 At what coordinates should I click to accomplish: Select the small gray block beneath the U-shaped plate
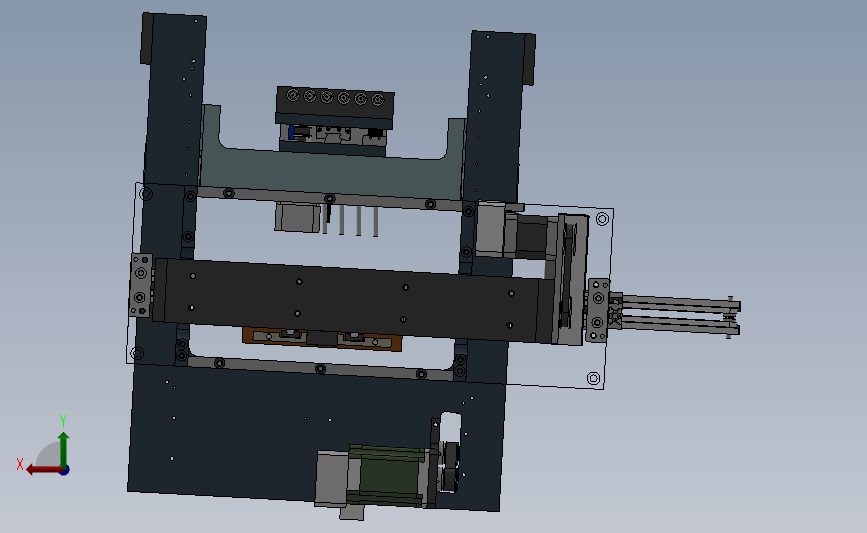click(297, 217)
